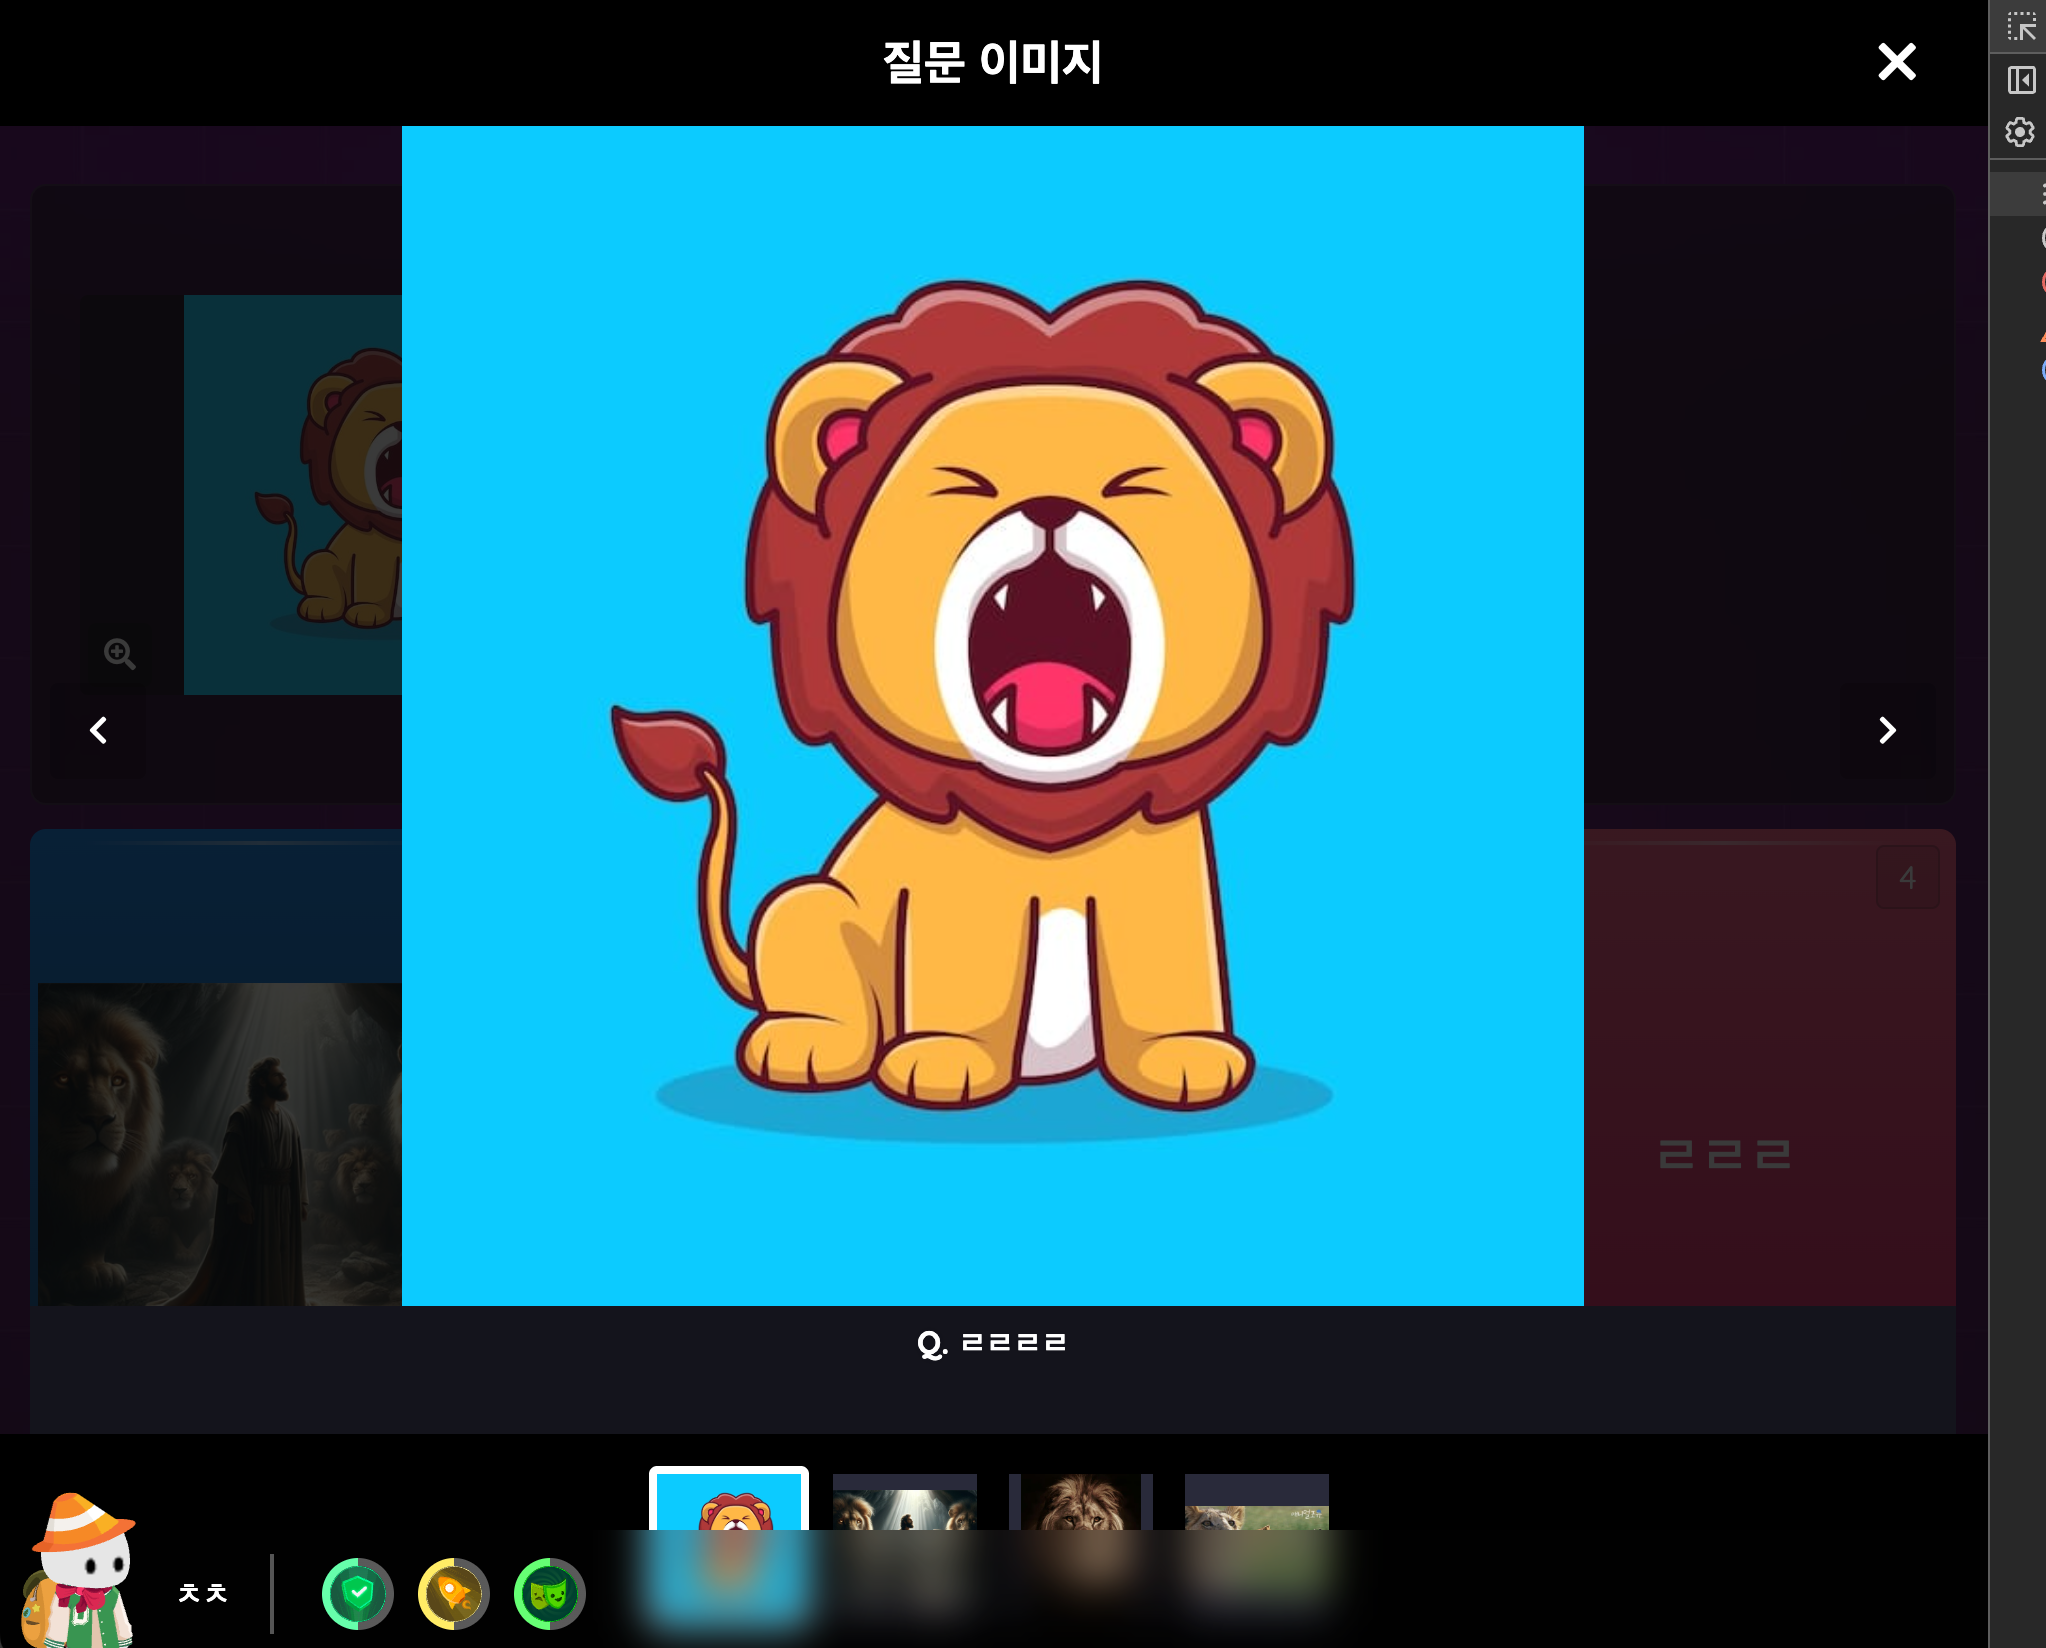Viewport: 2046px width, 1648px height.
Task: Go to previous image with left chevron
Action: click(x=98, y=730)
